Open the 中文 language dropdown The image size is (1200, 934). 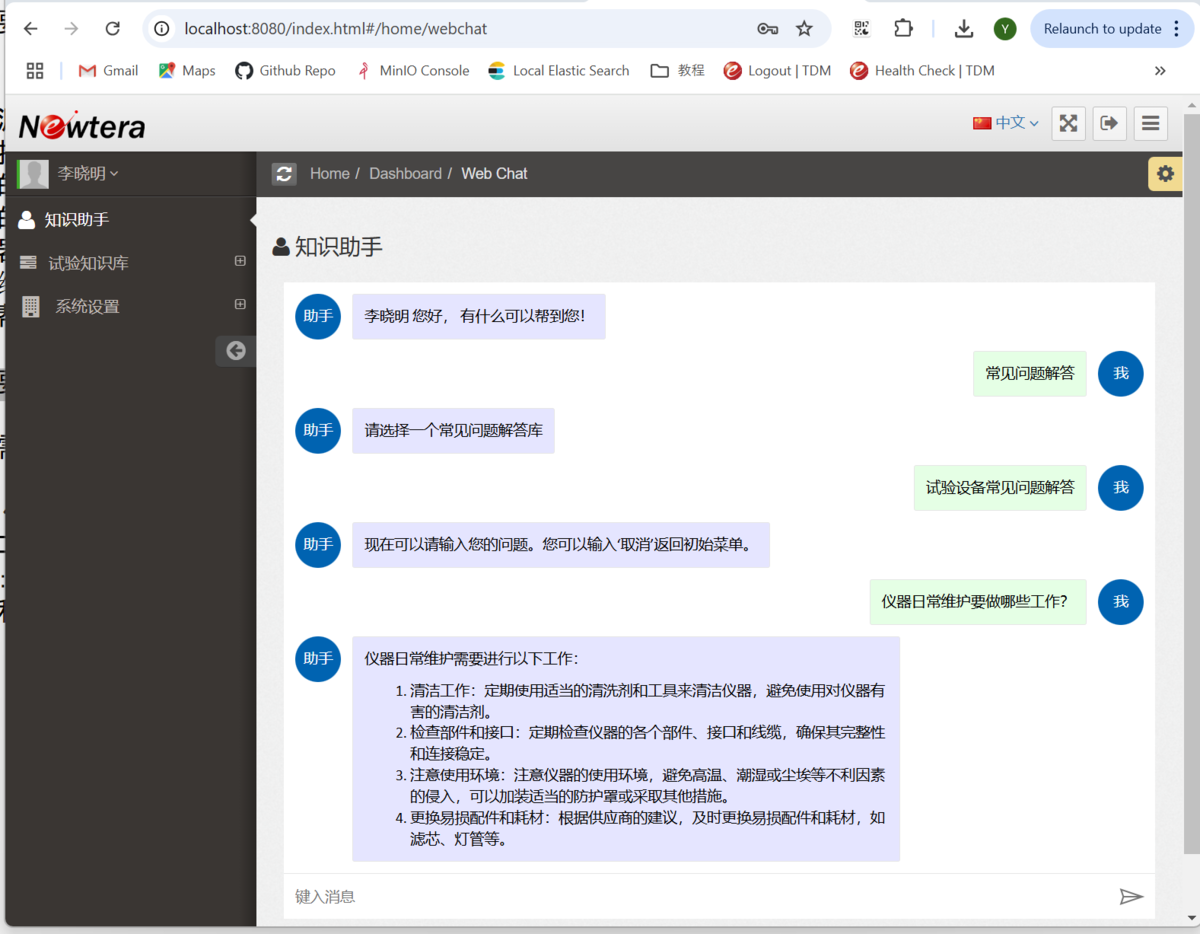1006,123
